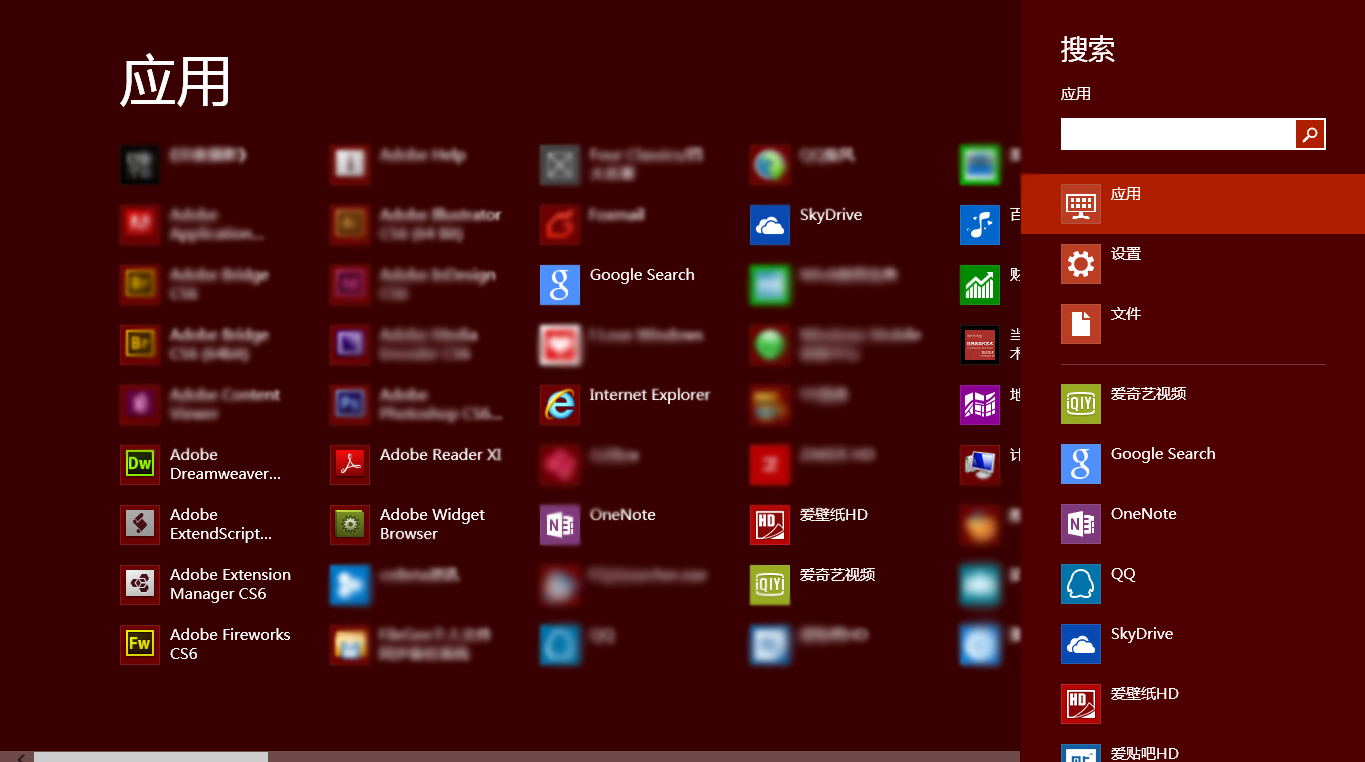Open OneNote icon in apps grid
Screen dimensions: 1365x762
560,525
